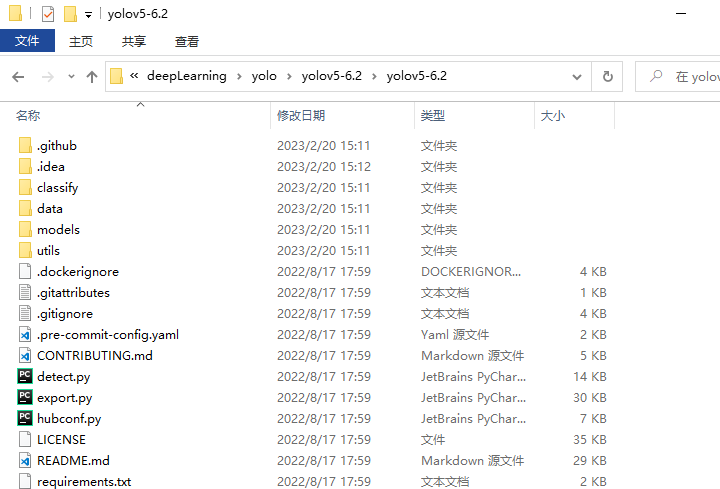Screen dimensions: 720x489
Task: Select the detect.py file name
Action: click(x=63, y=377)
